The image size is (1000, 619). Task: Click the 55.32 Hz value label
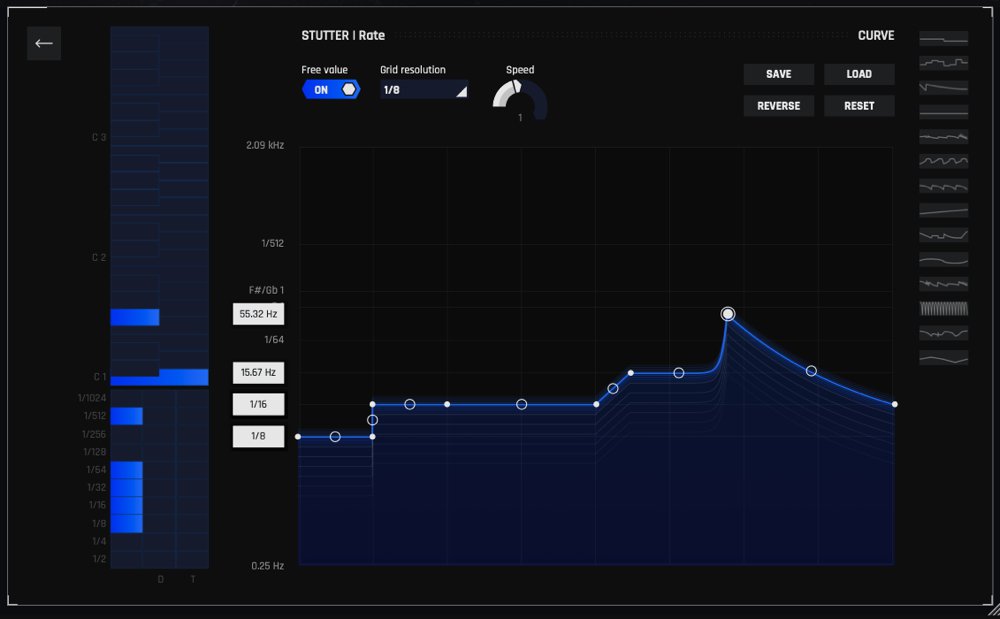point(258,314)
